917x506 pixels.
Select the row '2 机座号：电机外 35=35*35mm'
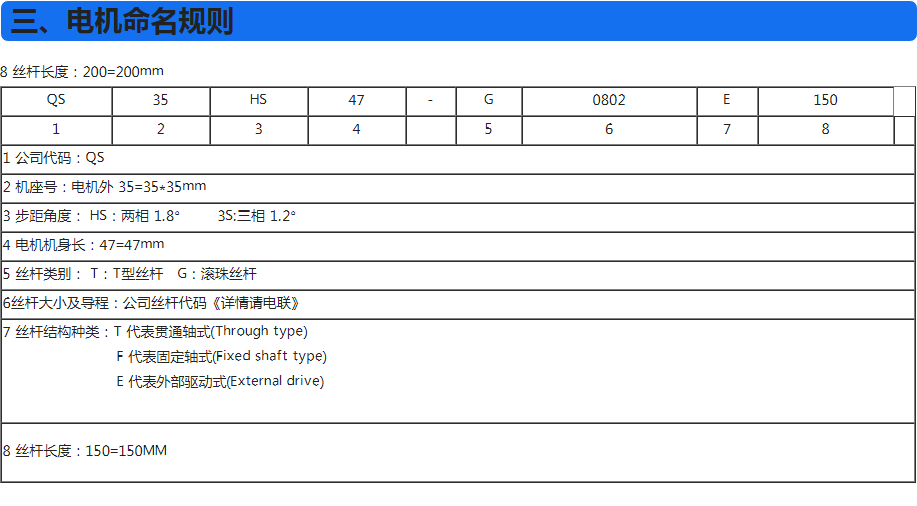458,188
